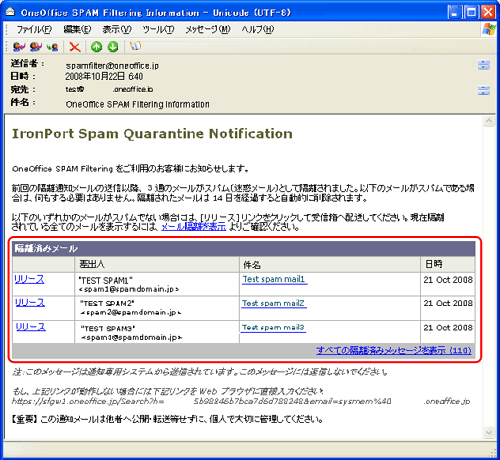Click the Windows flag logo icon
Viewport: 500px width, 460px height.
click(489, 29)
